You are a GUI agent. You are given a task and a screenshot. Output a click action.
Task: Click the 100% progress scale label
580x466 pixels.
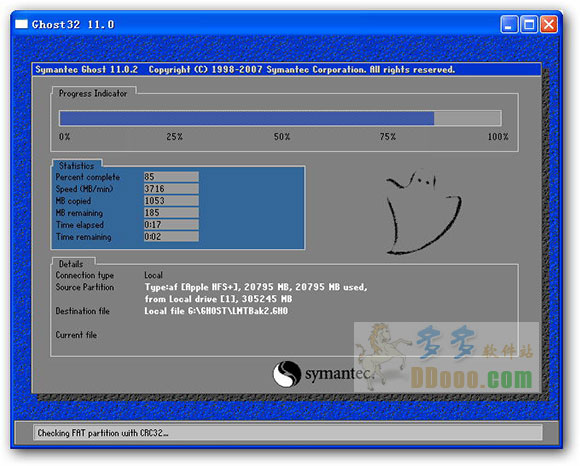498,137
